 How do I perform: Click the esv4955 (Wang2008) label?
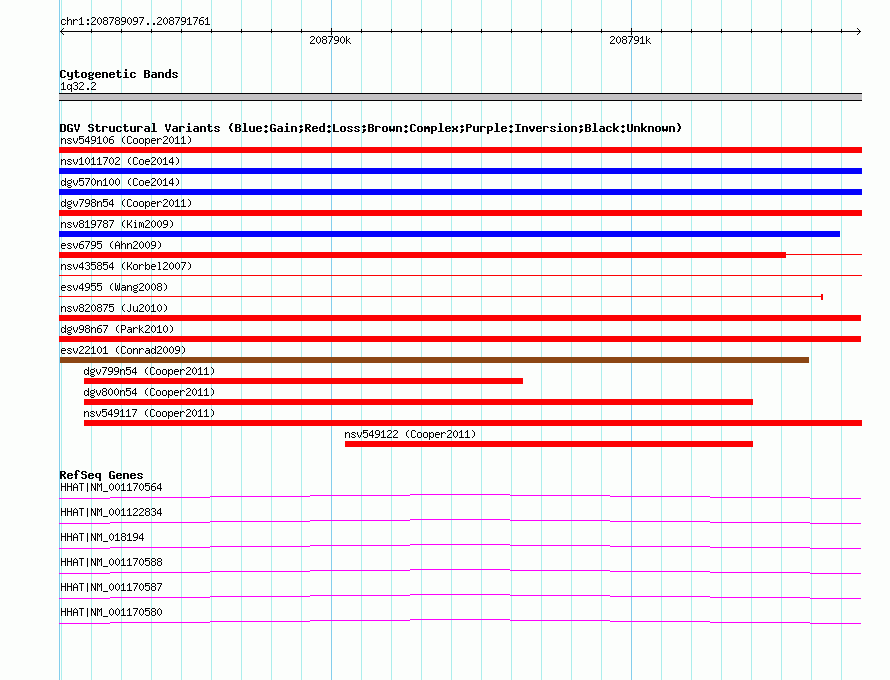(114, 287)
